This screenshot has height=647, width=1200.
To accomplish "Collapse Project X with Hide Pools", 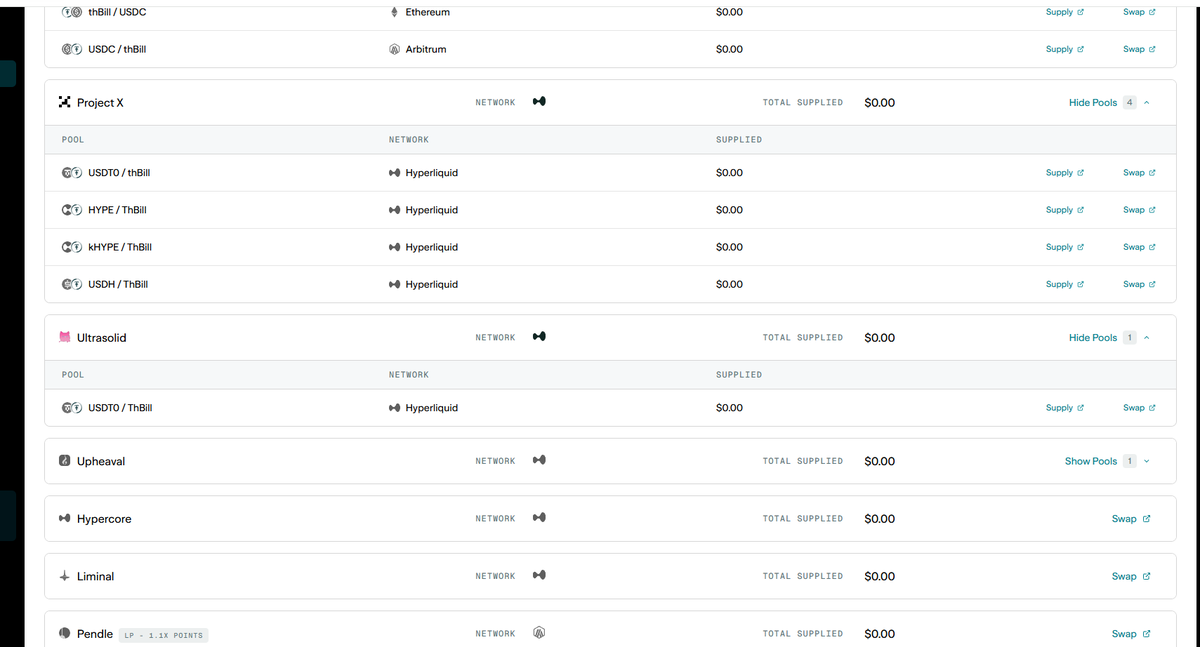I will 1109,102.
